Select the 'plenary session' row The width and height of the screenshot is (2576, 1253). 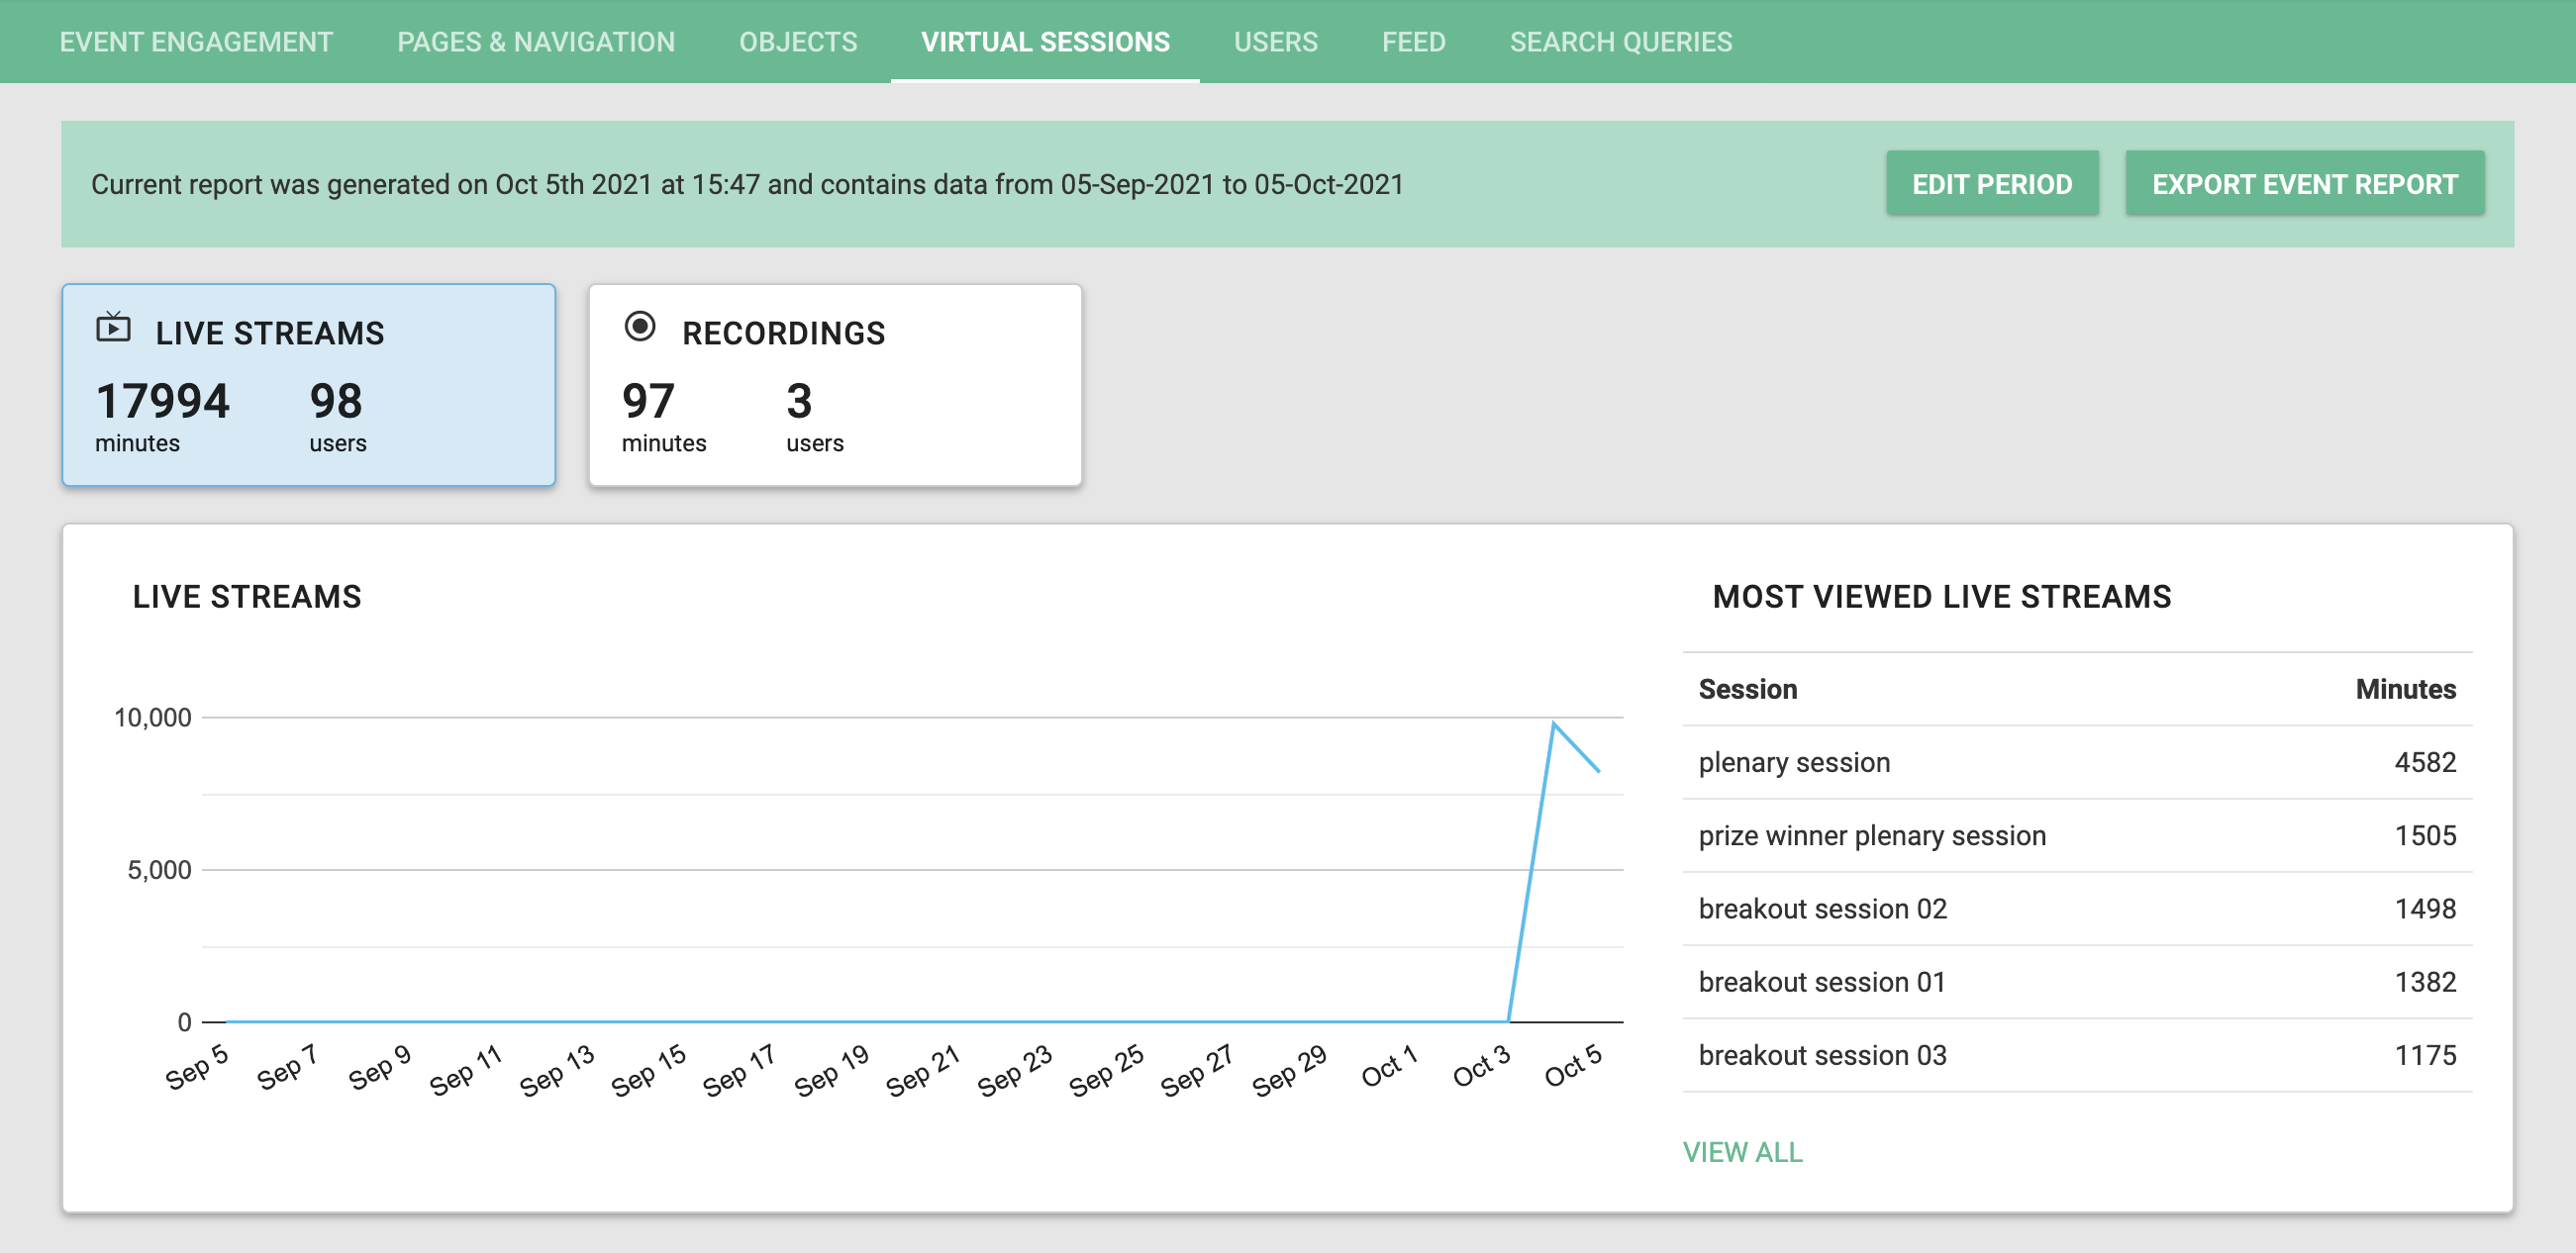click(x=2077, y=762)
